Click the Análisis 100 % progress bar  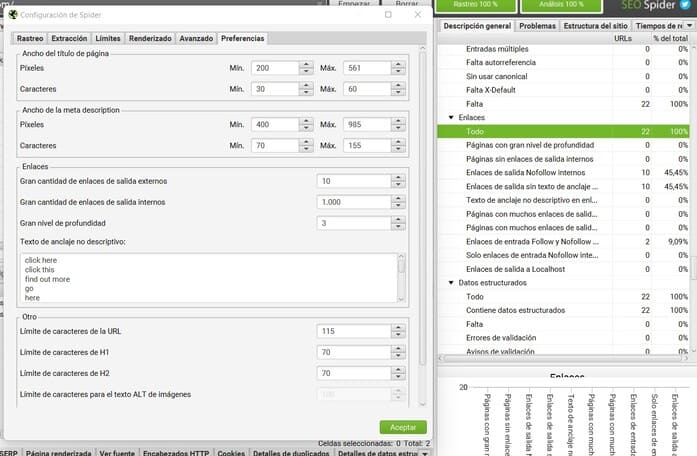click(561, 5)
